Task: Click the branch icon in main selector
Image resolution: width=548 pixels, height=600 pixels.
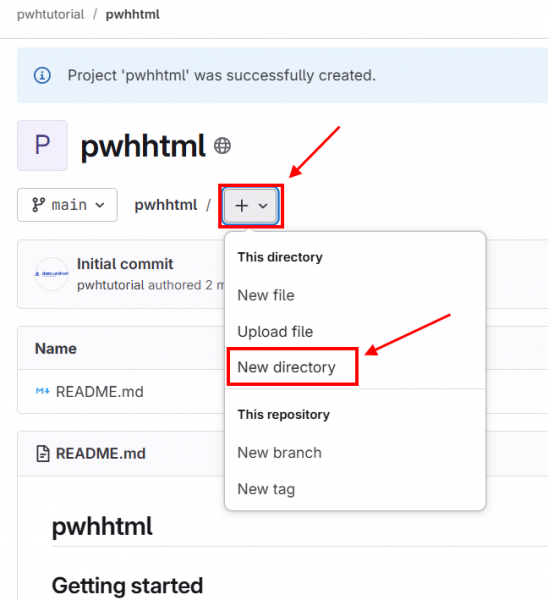Action: tap(38, 205)
